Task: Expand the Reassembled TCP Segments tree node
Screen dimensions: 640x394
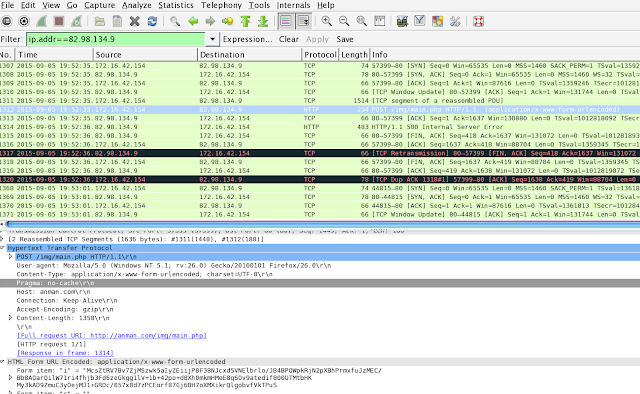Action: coord(2,239)
